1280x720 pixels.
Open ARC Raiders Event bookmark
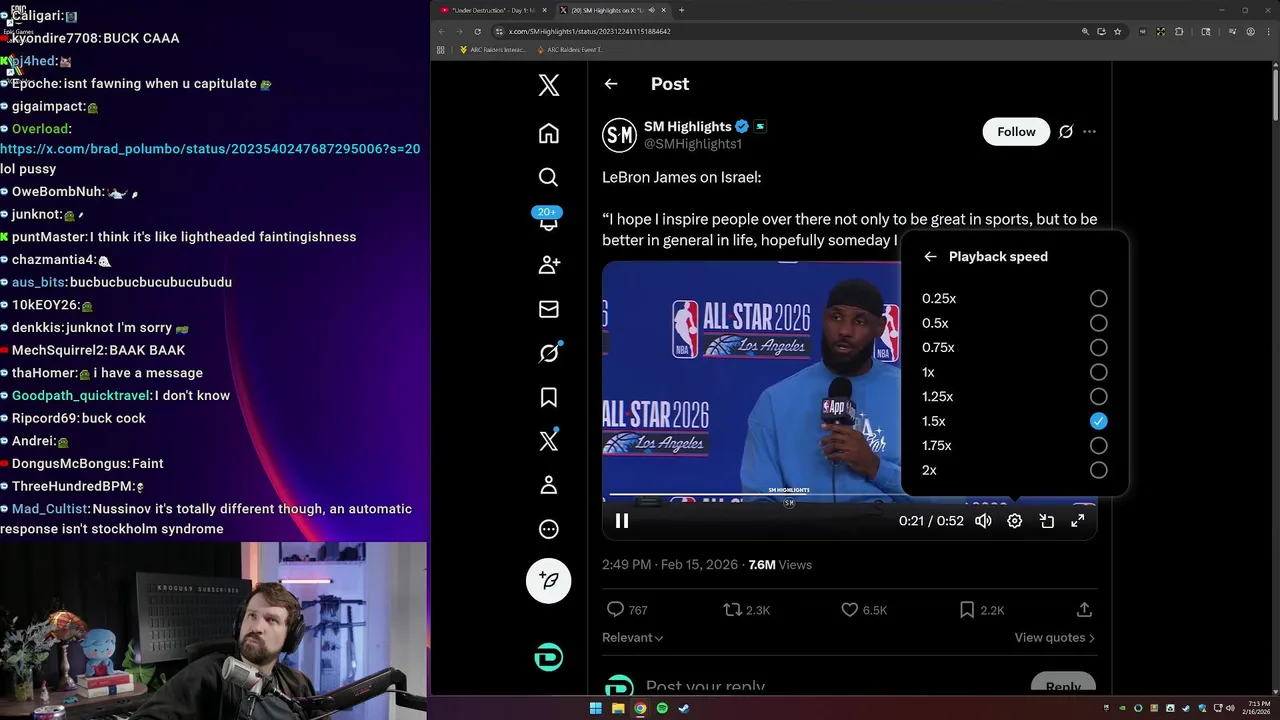(x=569, y=49)
